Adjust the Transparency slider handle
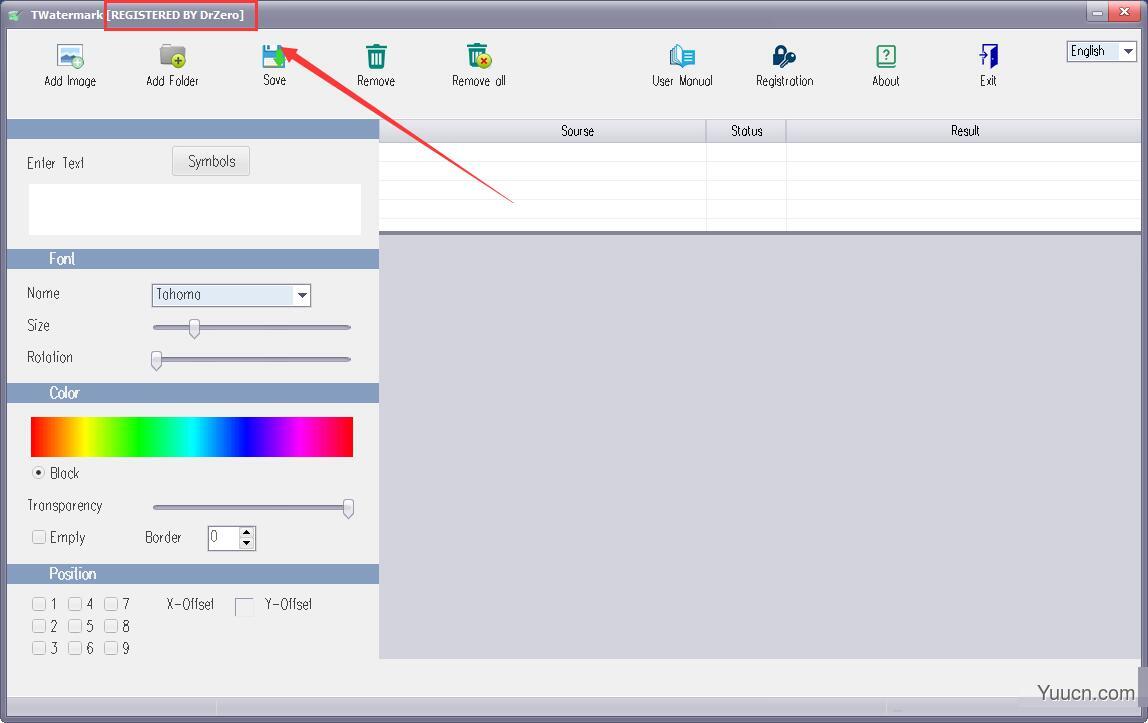 coord(348,508)
